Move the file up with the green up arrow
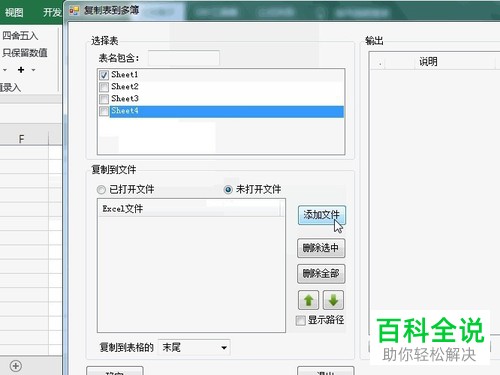500x375 pixels. pos(308,300)
